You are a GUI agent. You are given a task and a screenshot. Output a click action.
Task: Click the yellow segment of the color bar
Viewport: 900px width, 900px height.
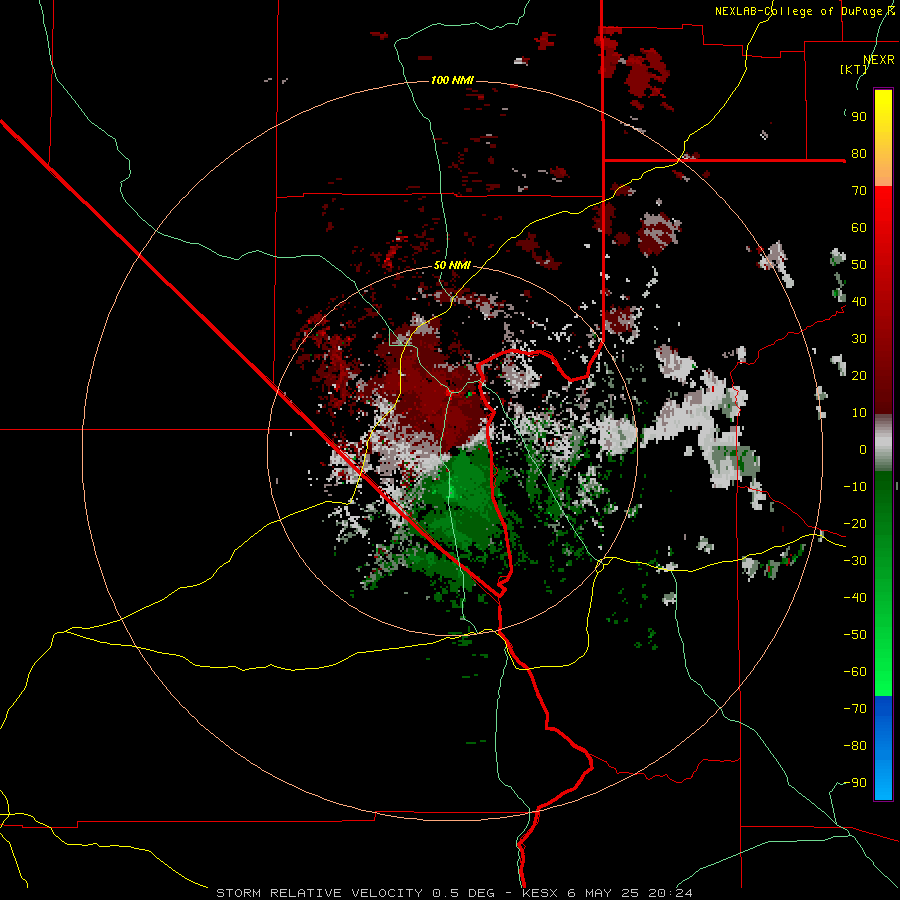click(883, 138)
